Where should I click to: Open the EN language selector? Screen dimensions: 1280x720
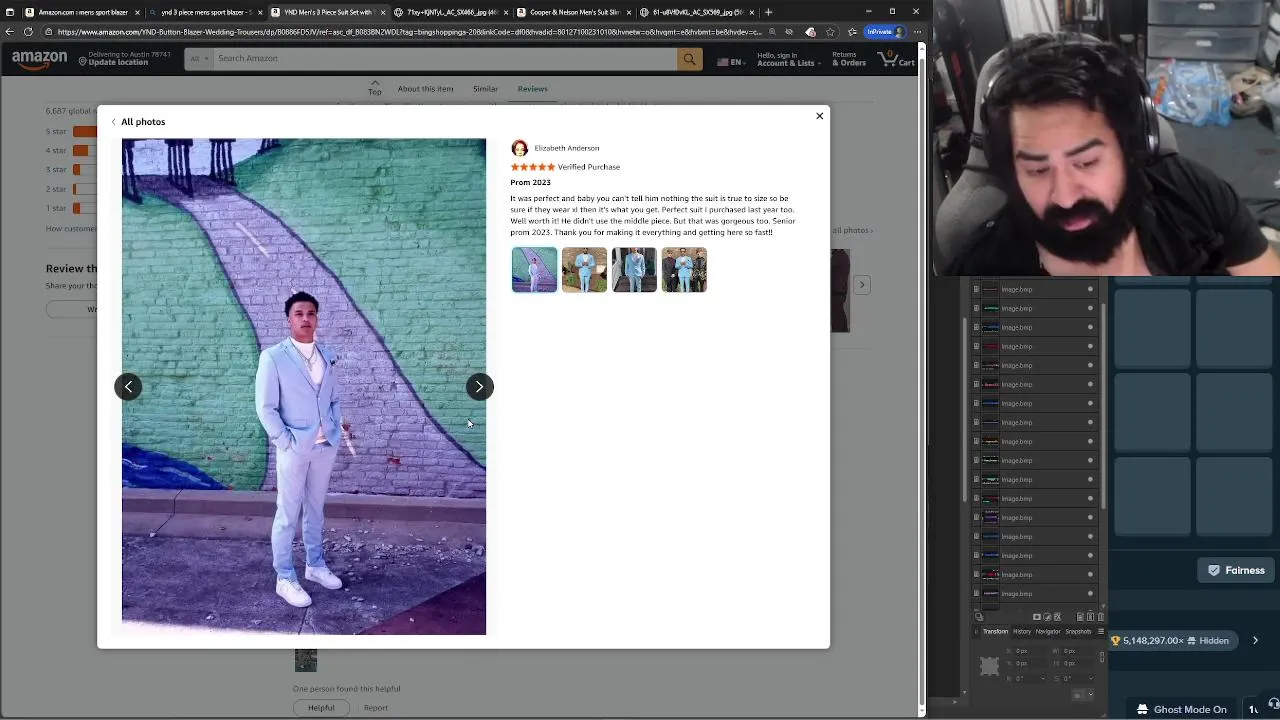pyautogui.click(x=730, y=62)
